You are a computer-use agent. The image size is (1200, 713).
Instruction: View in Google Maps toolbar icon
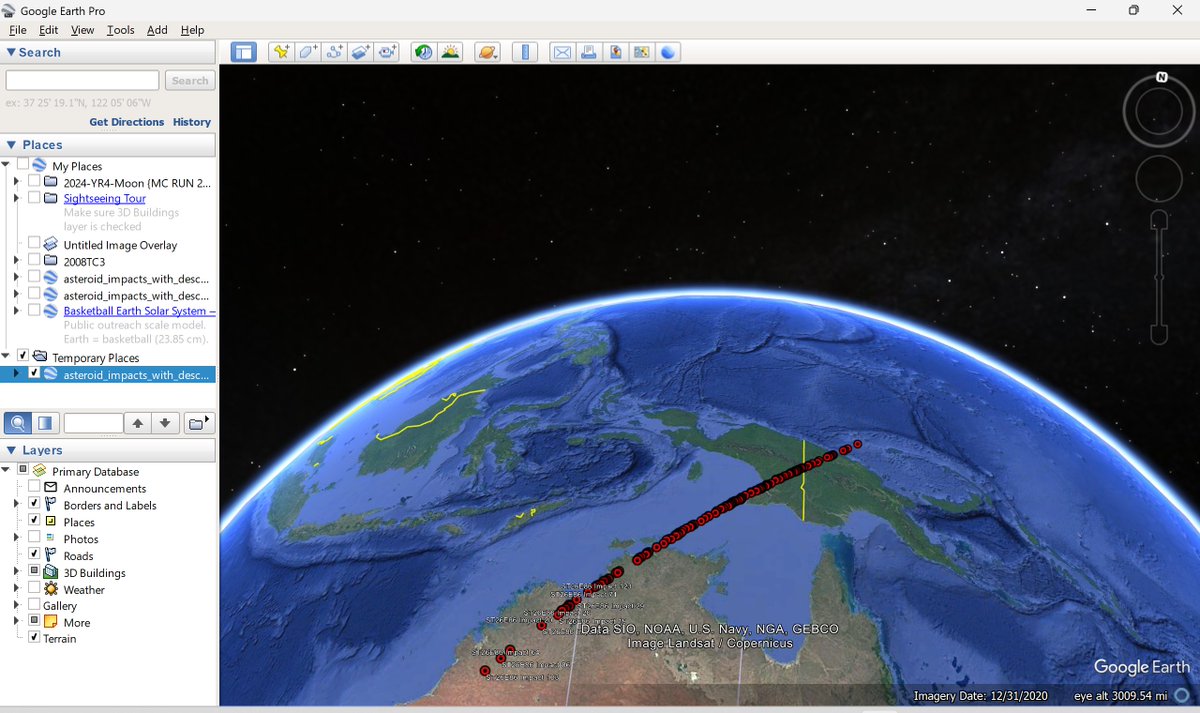pyautogui.click(x=641, y=52)
